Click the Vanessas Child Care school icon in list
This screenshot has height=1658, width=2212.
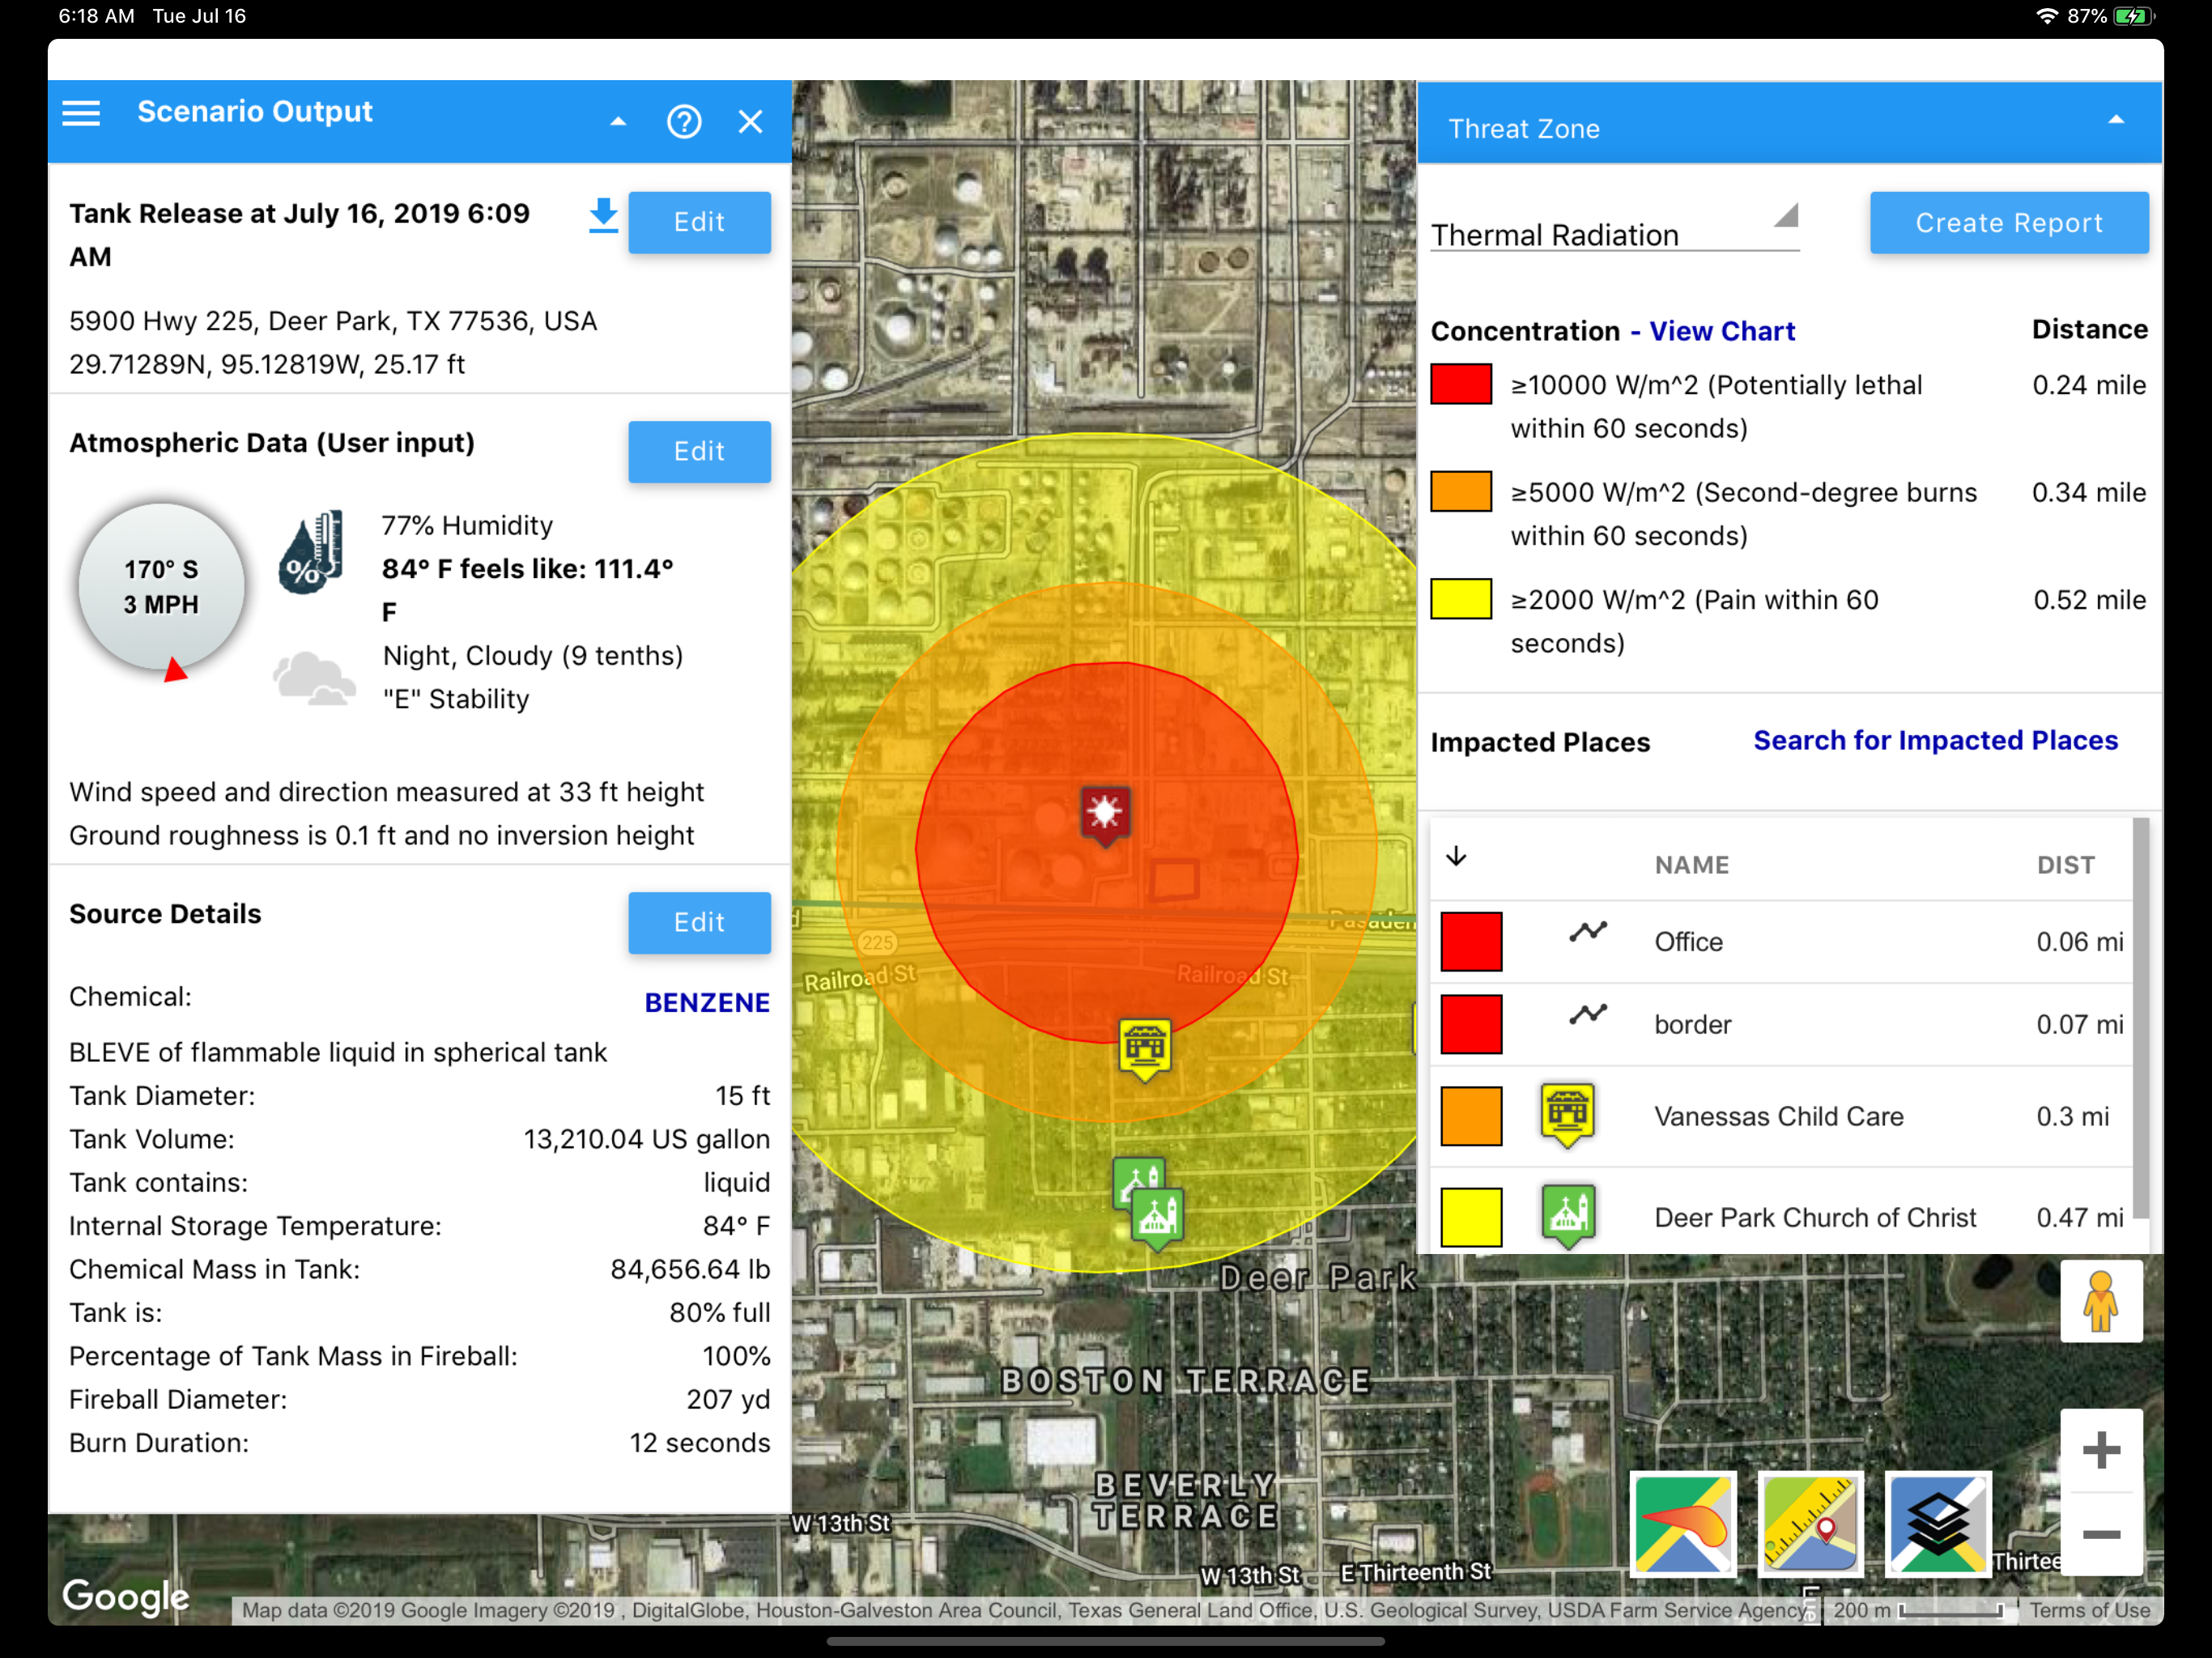click(x=1568, y=1115)
